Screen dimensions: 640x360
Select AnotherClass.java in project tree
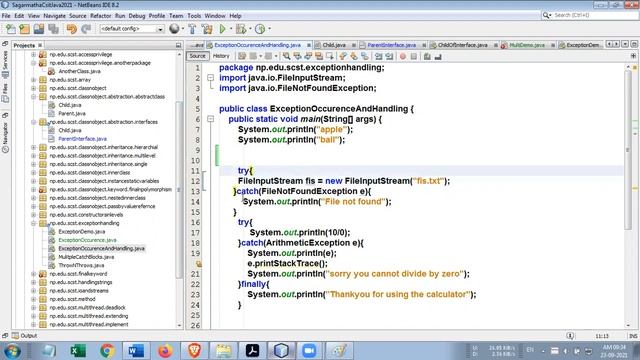[79, 71]
